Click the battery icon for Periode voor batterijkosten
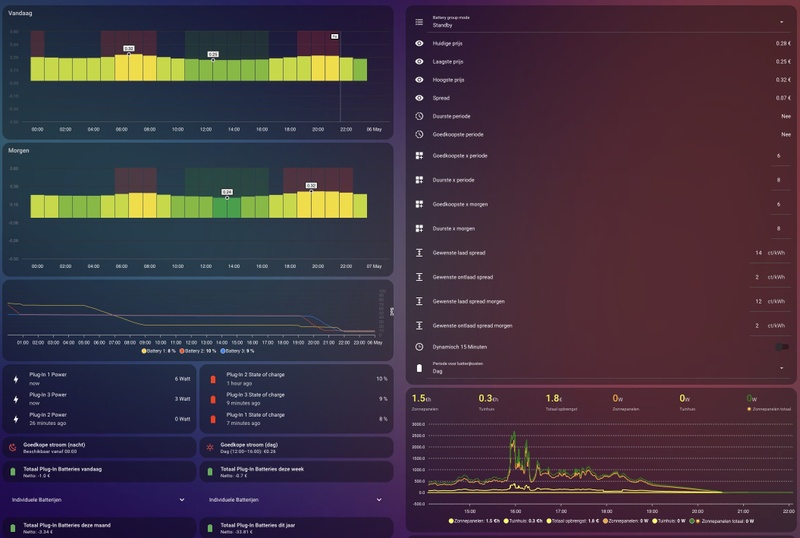The height and width of the screenshot is (538, 800). click(x=419, y=368)
